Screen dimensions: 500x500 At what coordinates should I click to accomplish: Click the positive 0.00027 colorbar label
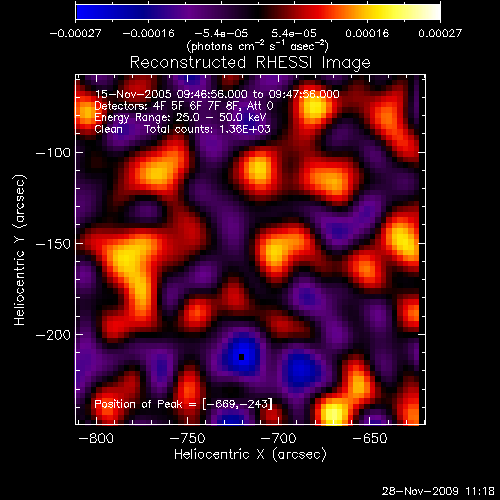click(440, 33)
